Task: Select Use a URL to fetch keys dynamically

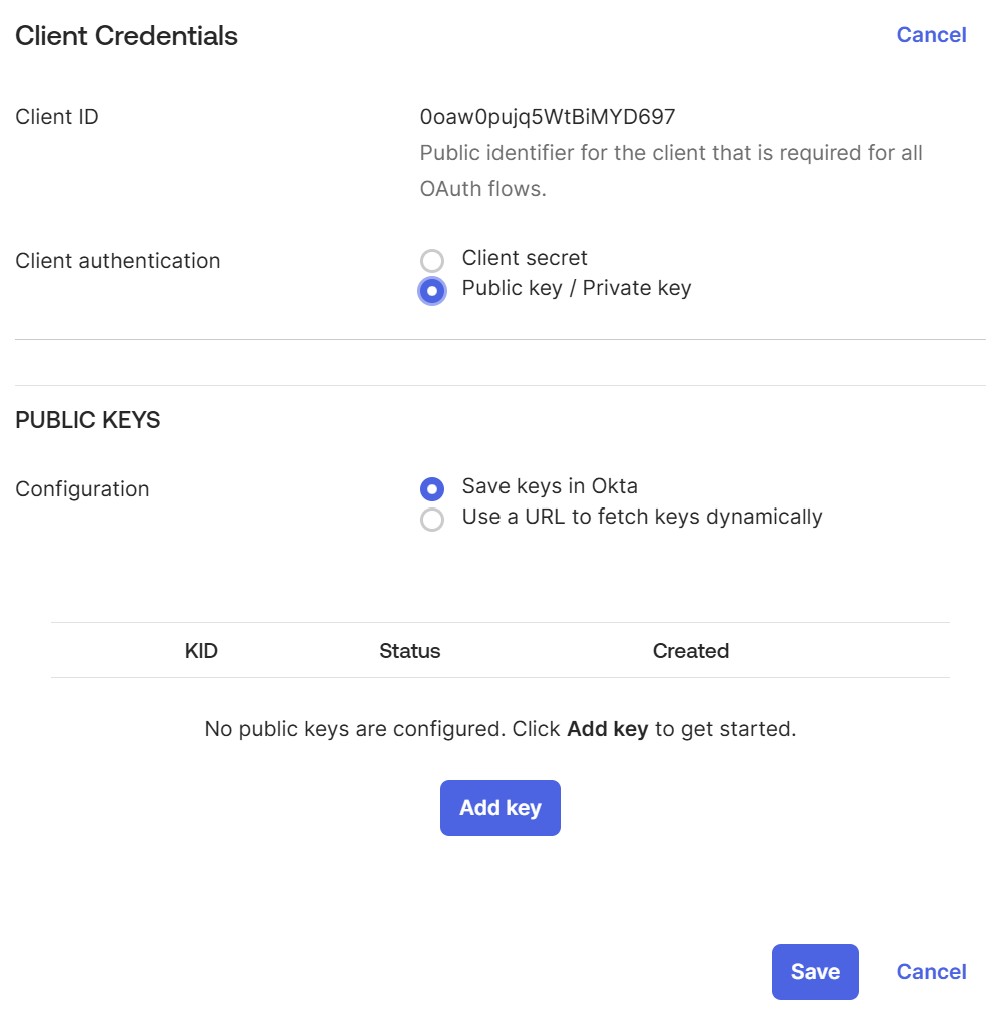Action: coord(431,519)
